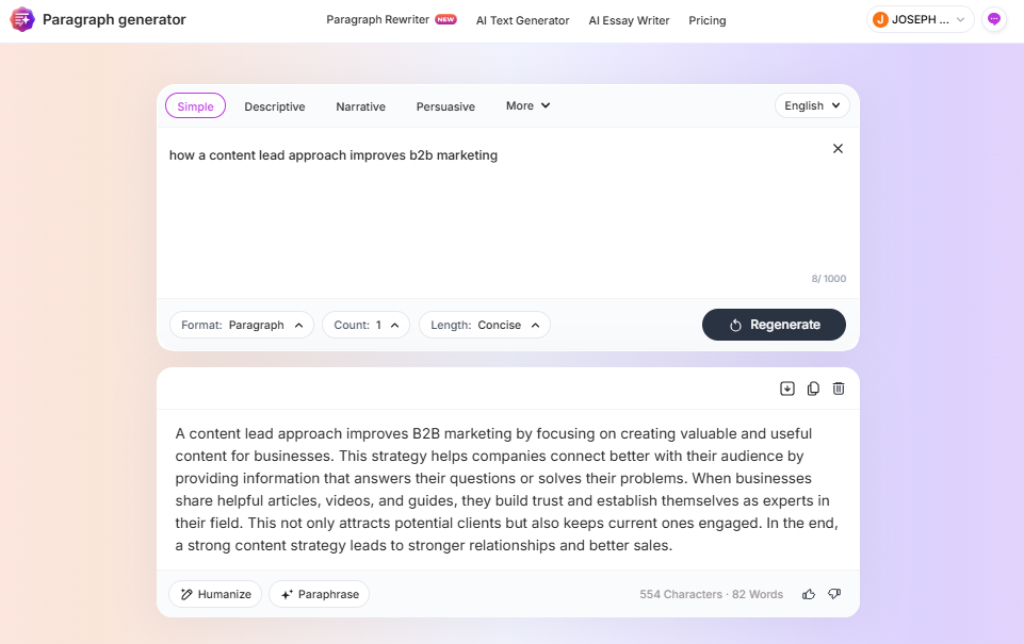Screen dimensions: 1024x644
Task: Click the Humanize button
Action: point(215,594)
